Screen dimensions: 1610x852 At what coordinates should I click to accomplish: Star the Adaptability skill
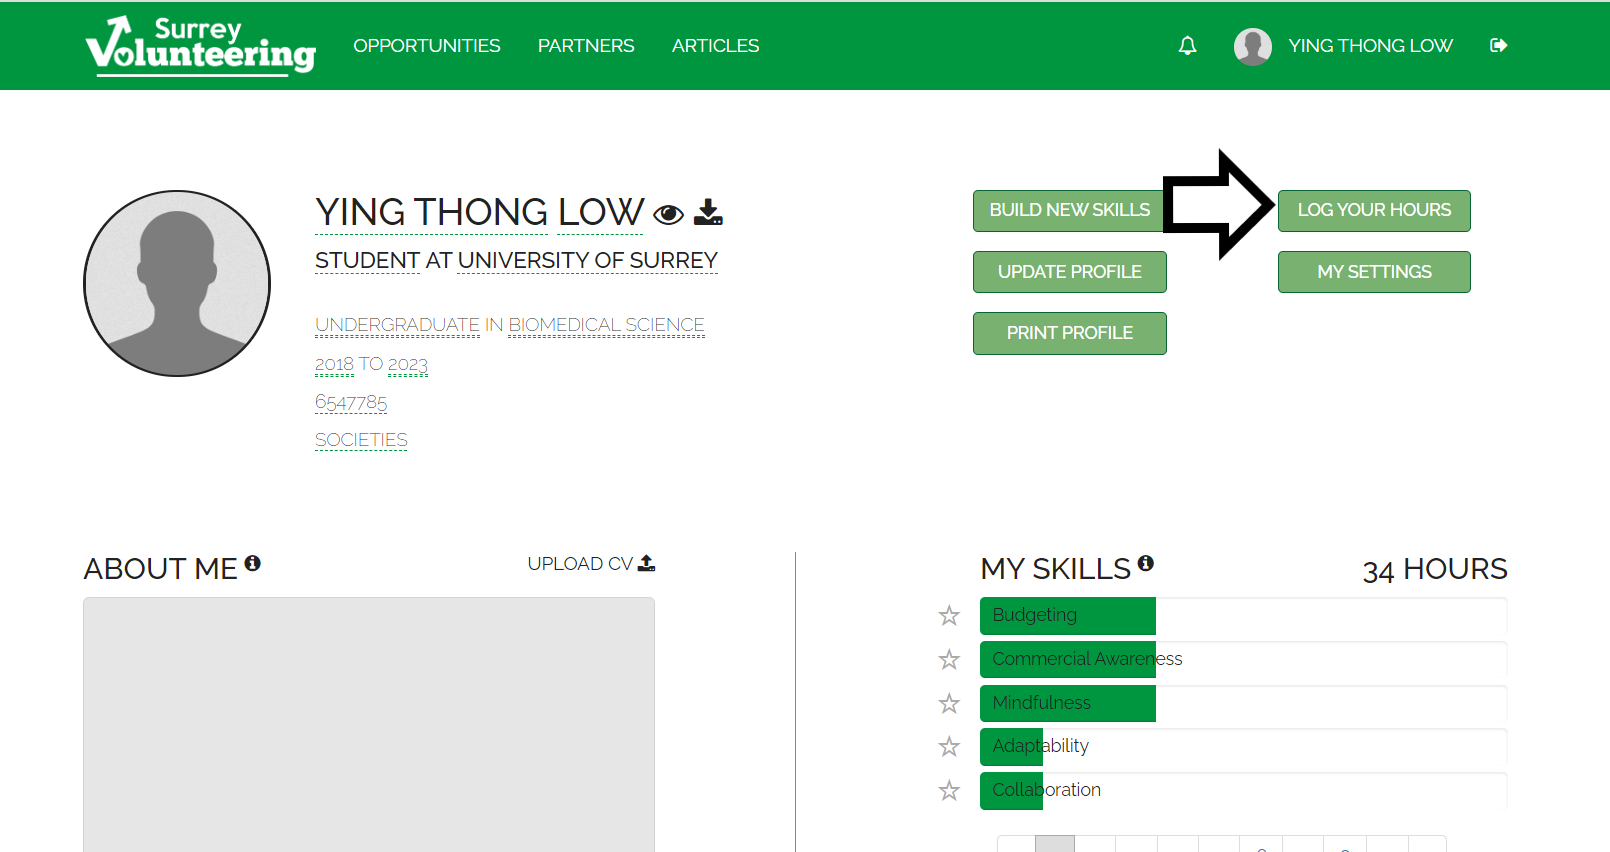point(949,747)
